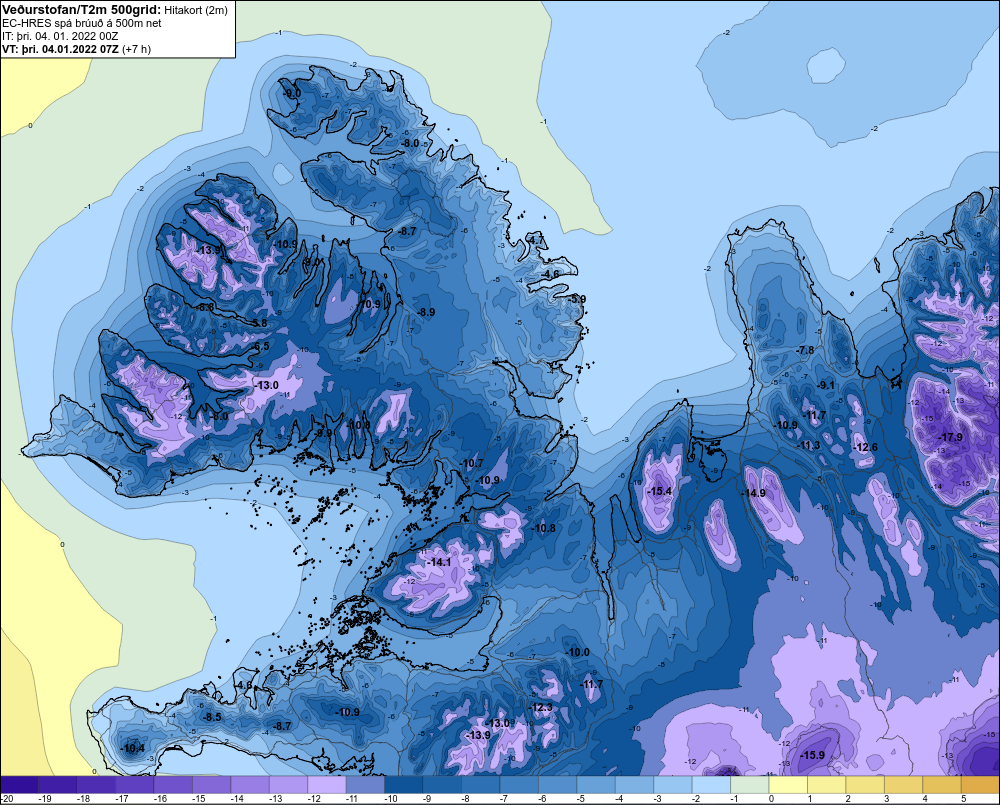Click the -12.6 temperature label

[x=865, y=447]
